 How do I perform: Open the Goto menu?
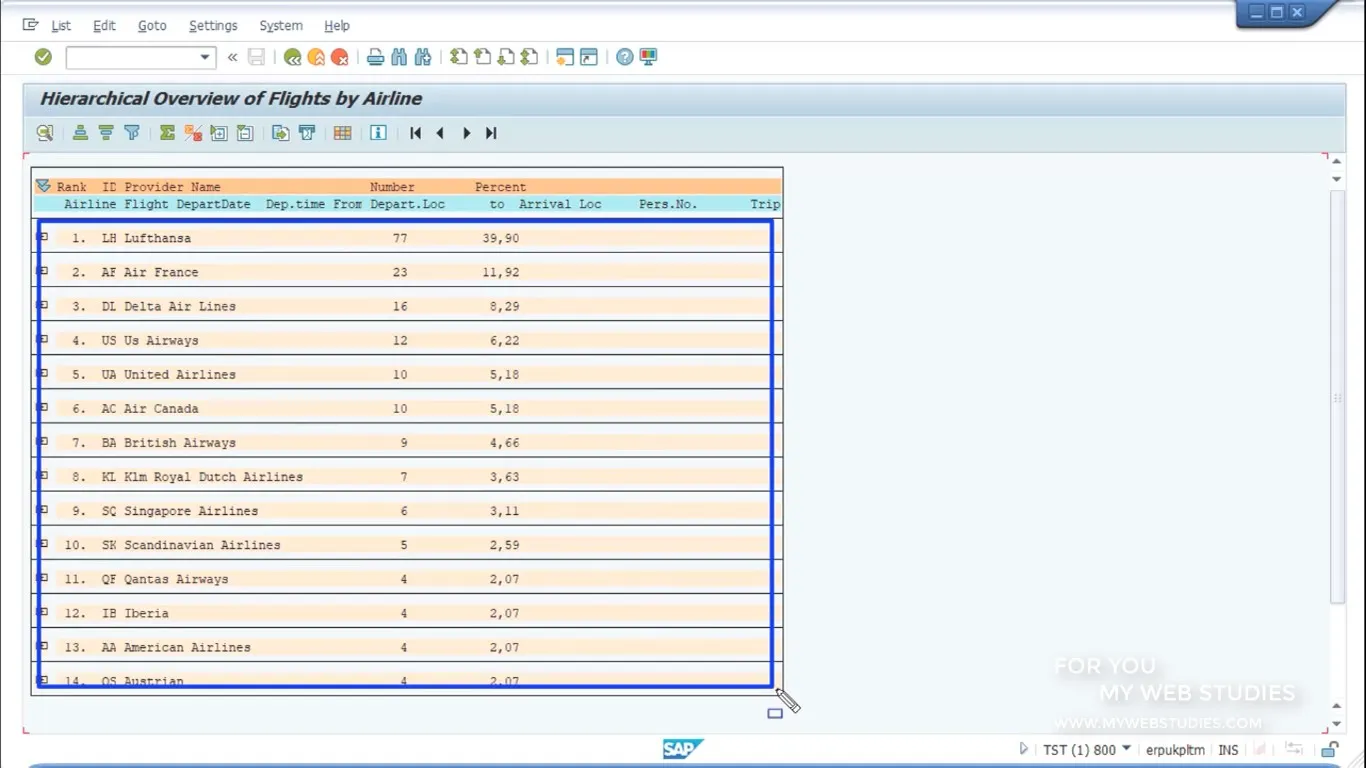152,25
